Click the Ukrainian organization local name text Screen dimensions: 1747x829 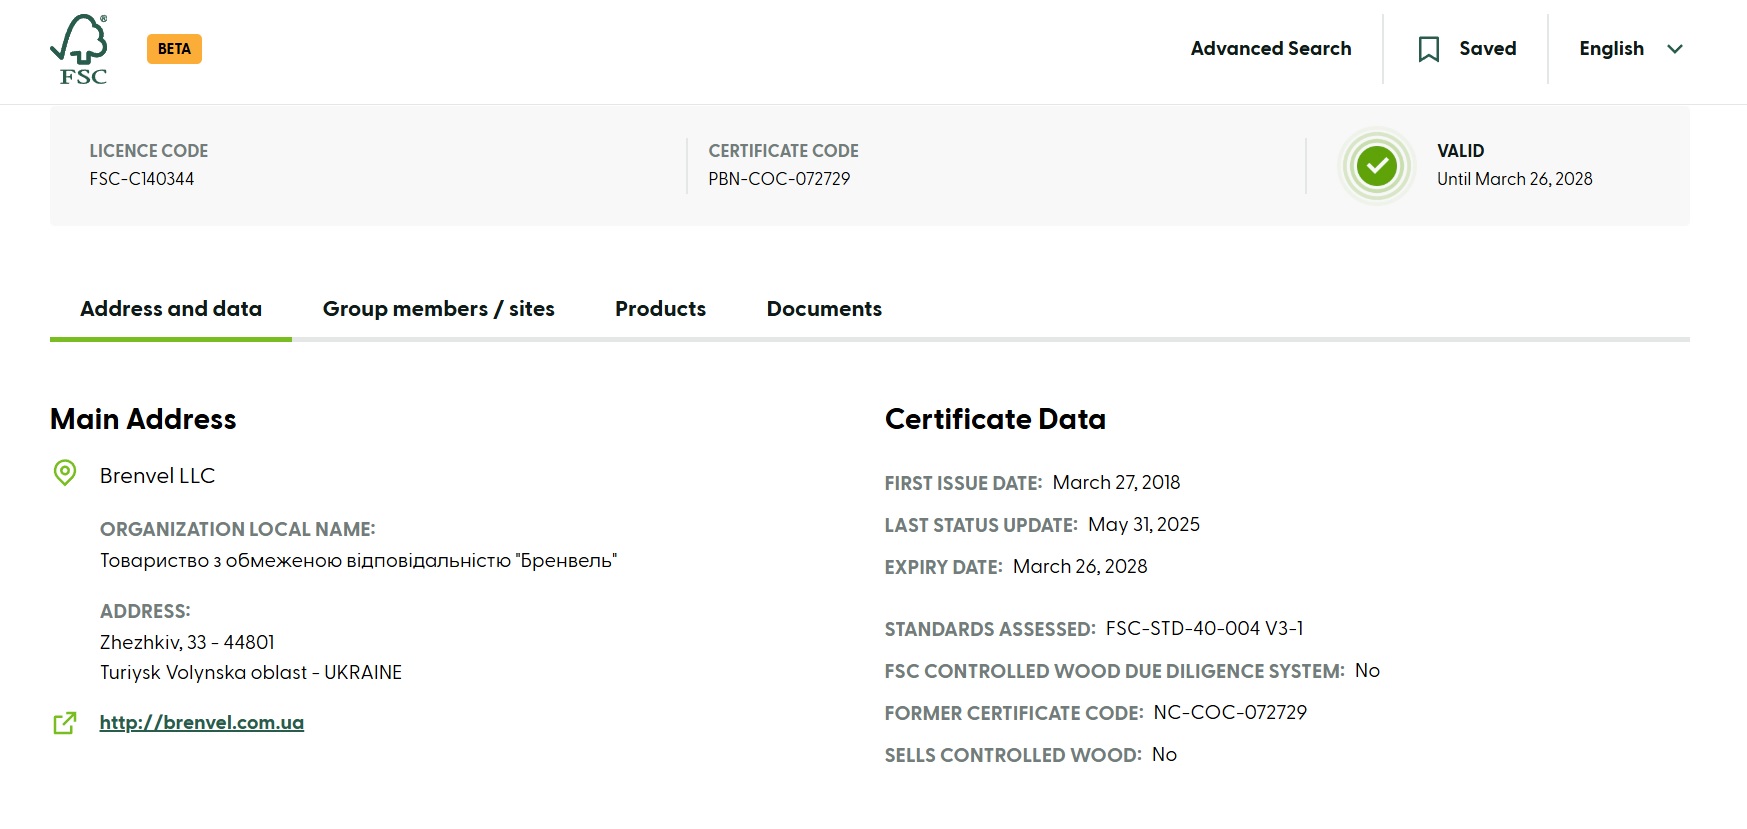click(x=359, y=561)
